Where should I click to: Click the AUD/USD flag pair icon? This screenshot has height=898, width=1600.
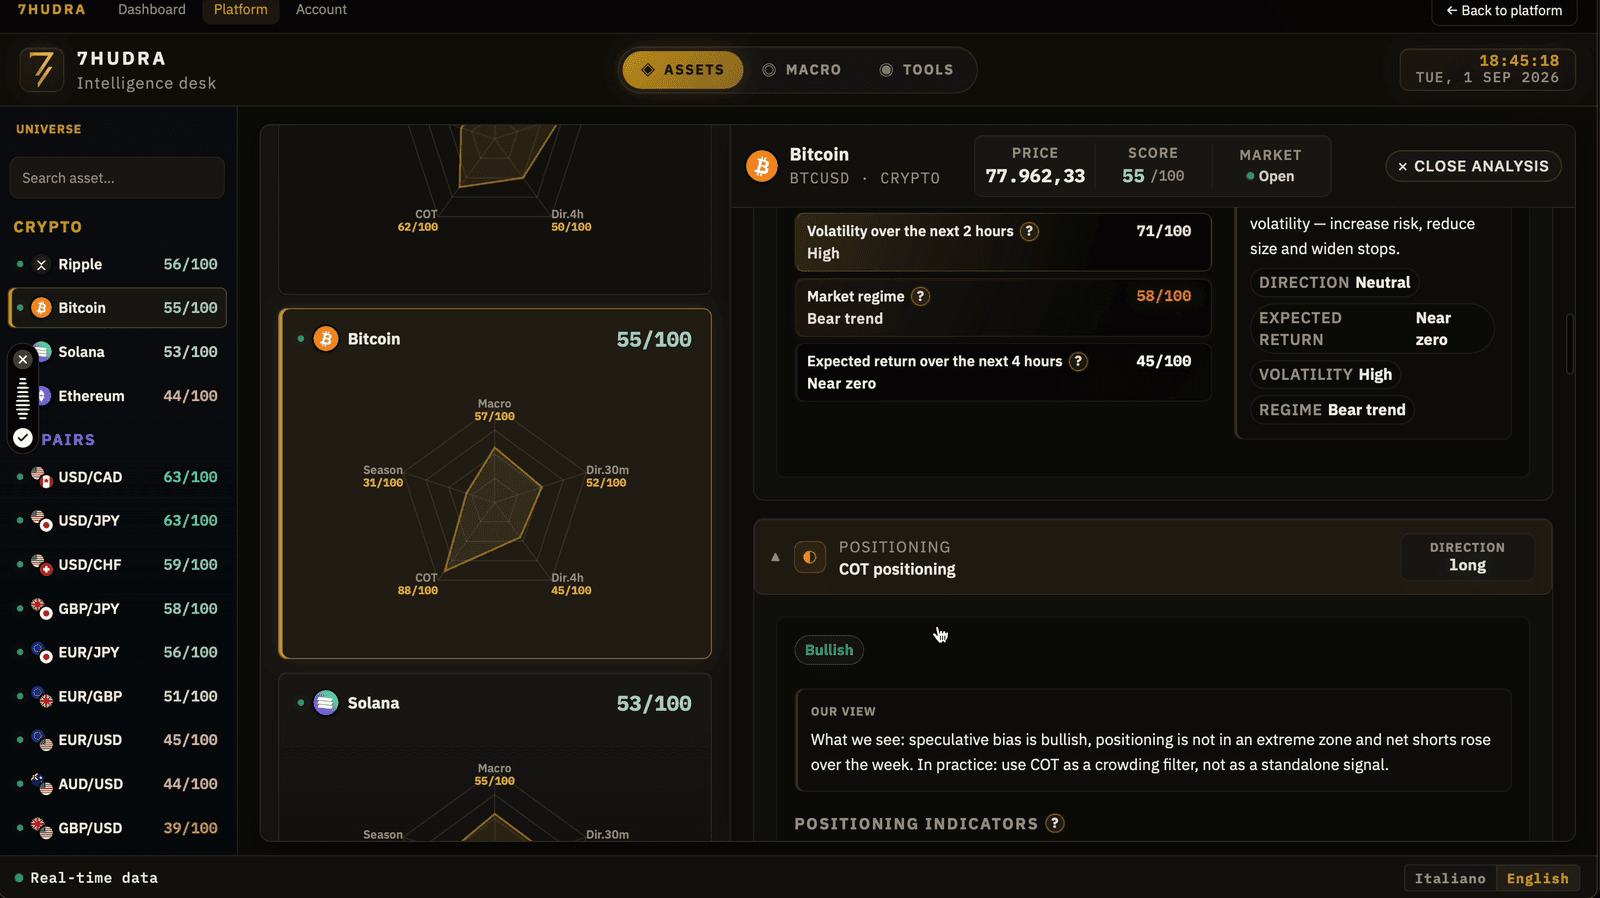(x=41, y=785)
